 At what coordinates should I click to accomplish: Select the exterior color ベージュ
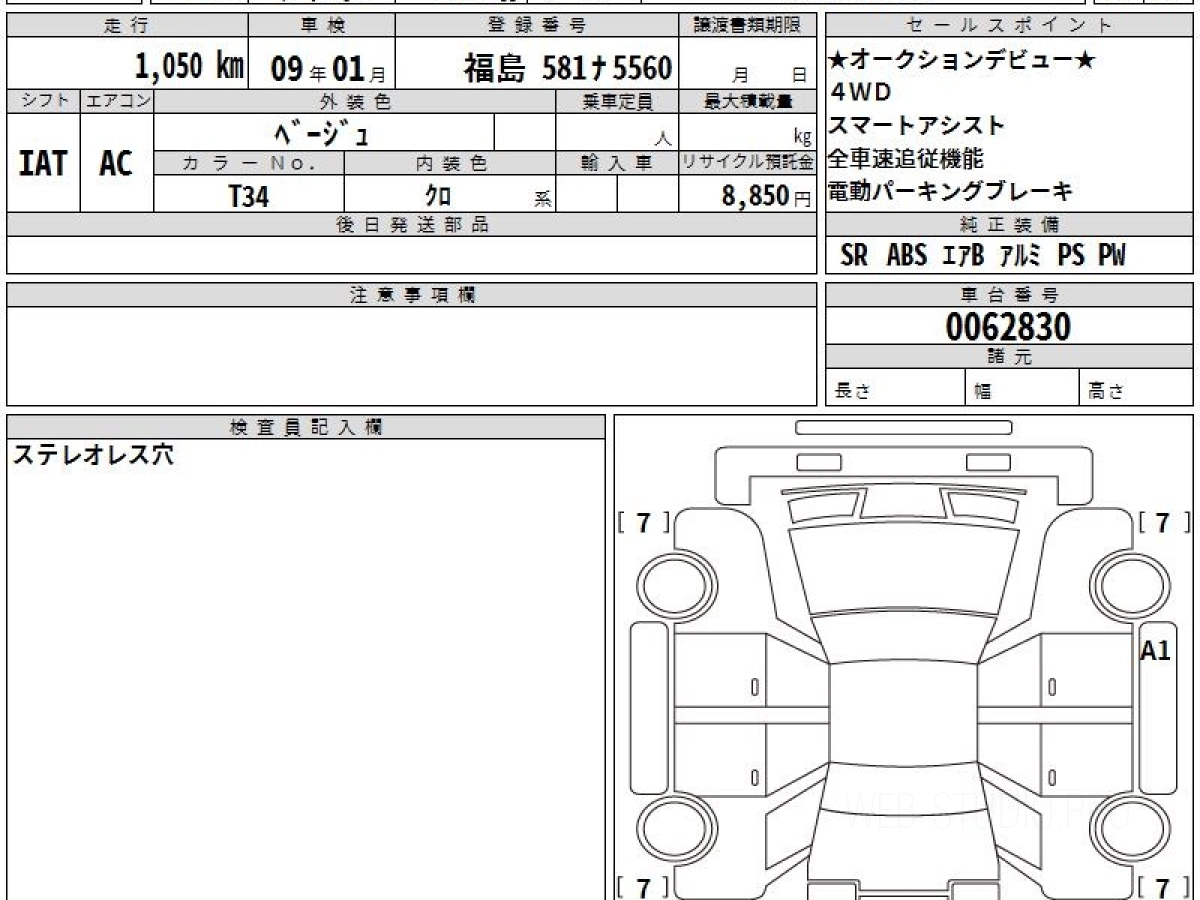point(324,133)
